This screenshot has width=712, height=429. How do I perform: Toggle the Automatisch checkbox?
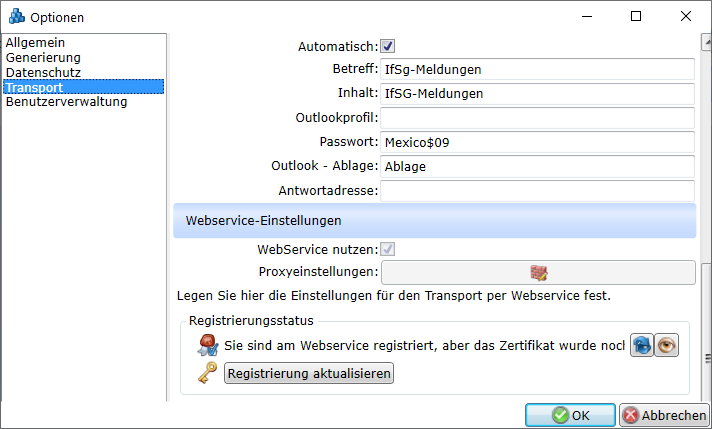tap(388, 46)
